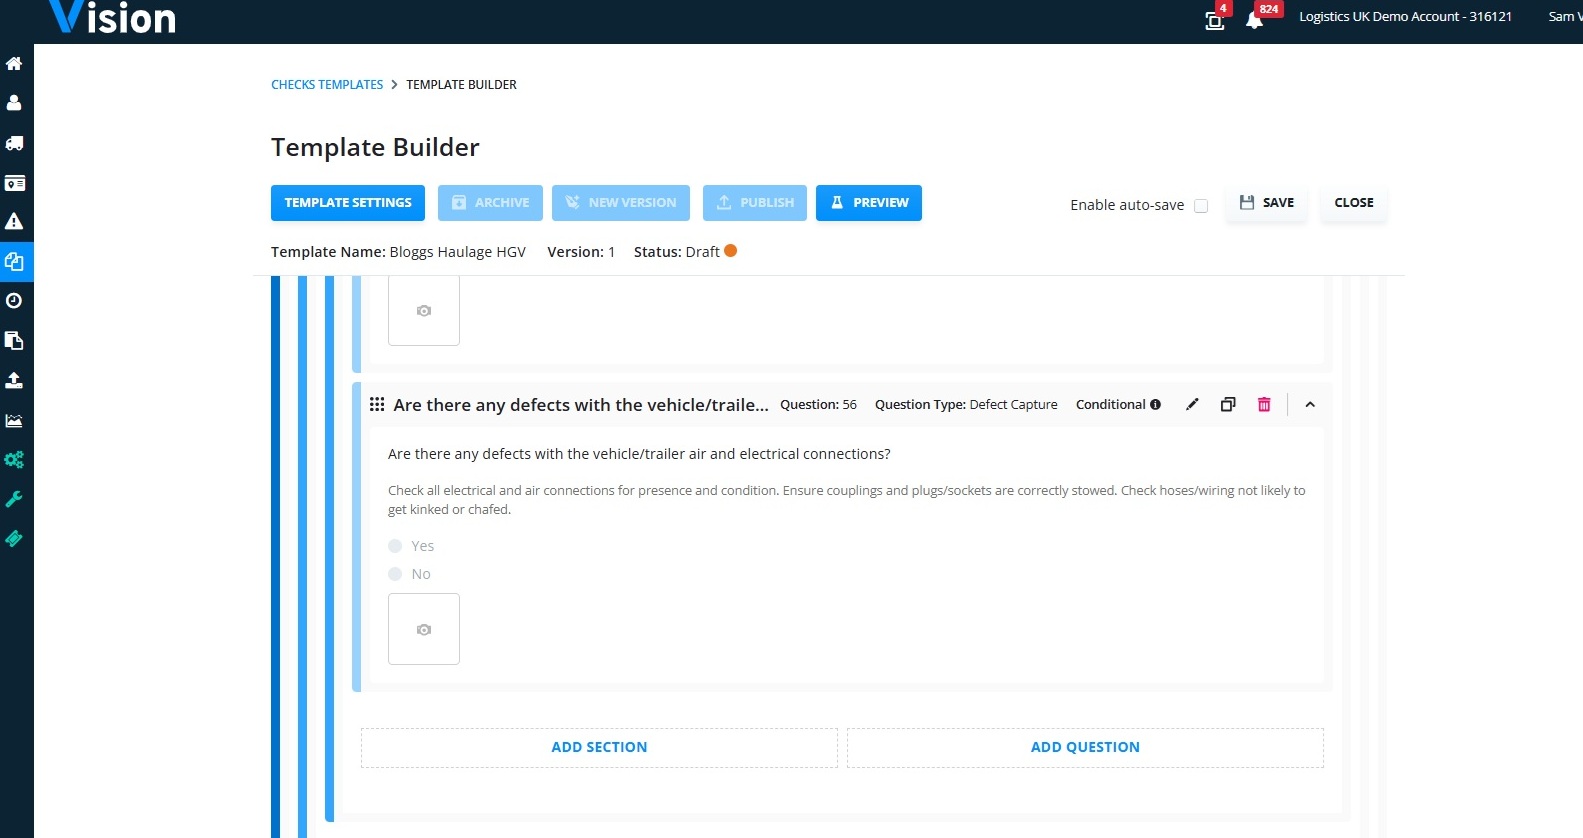This screenshot has width=1583, height=838.
Task: Click Add Section
Action: pos(599,748)
